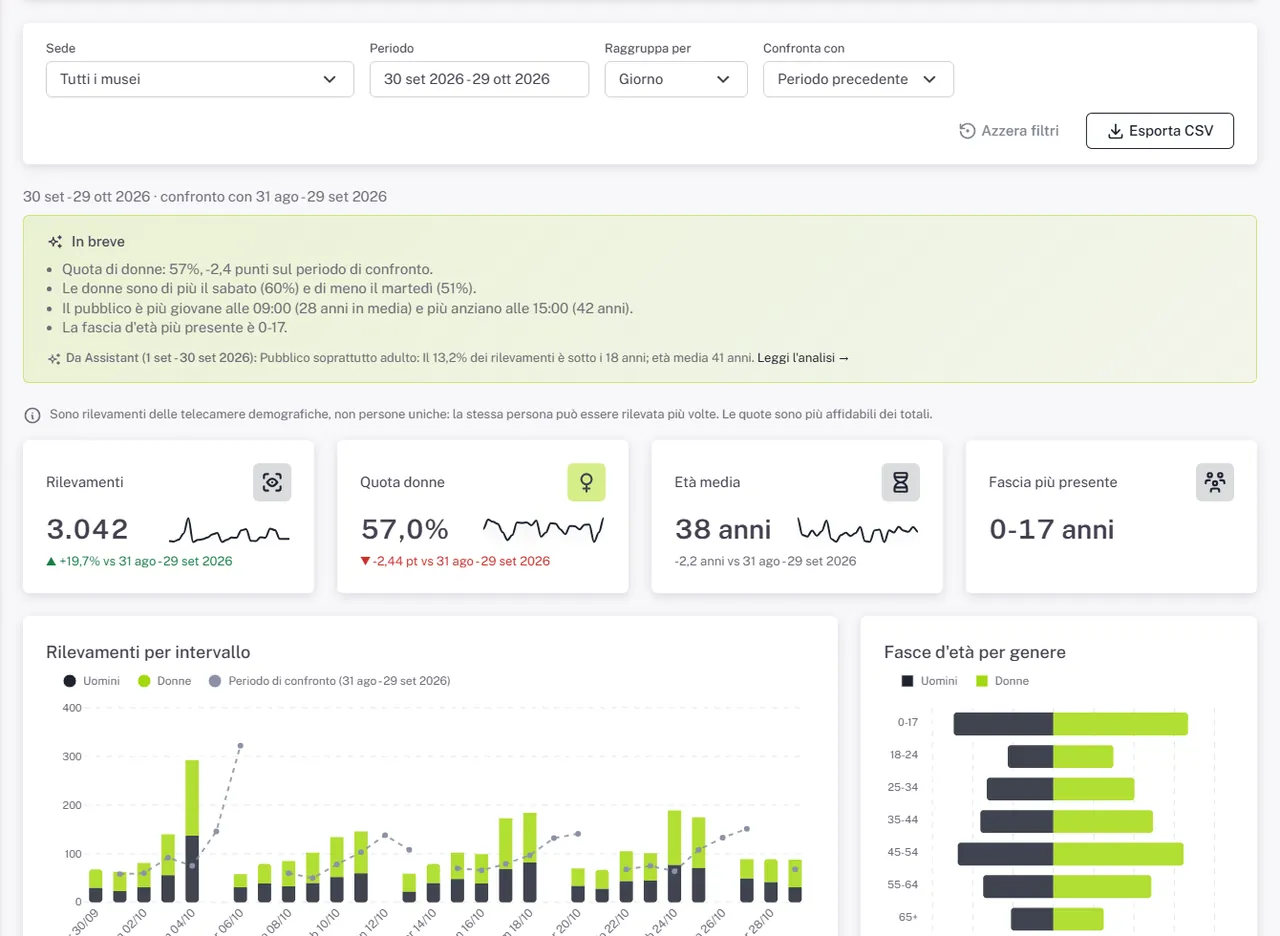Click the 57,0% quota donne value
Screen dimensions: 1280x936
[404, 529]
